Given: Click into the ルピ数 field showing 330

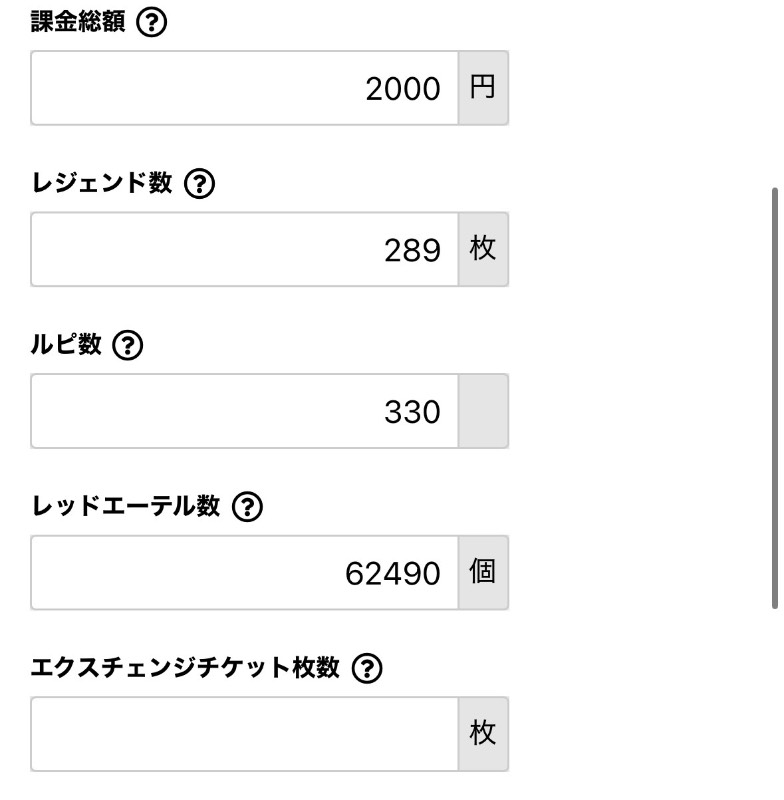Looking at the screenshot, I should point(245,411).
